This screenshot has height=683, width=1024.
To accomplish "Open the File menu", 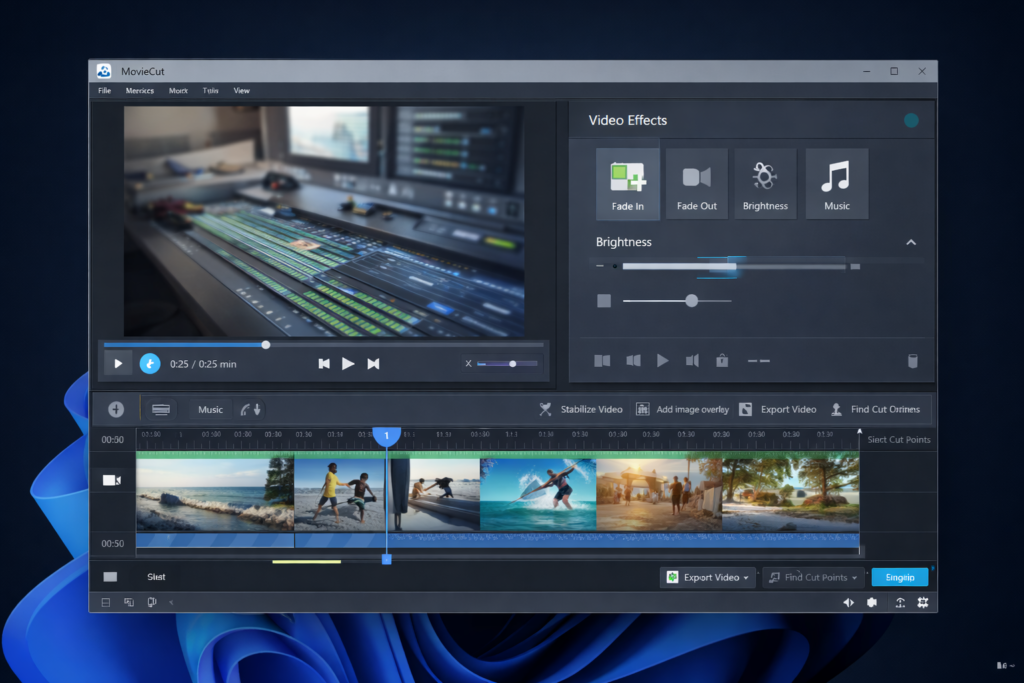I will coord(104,90).
